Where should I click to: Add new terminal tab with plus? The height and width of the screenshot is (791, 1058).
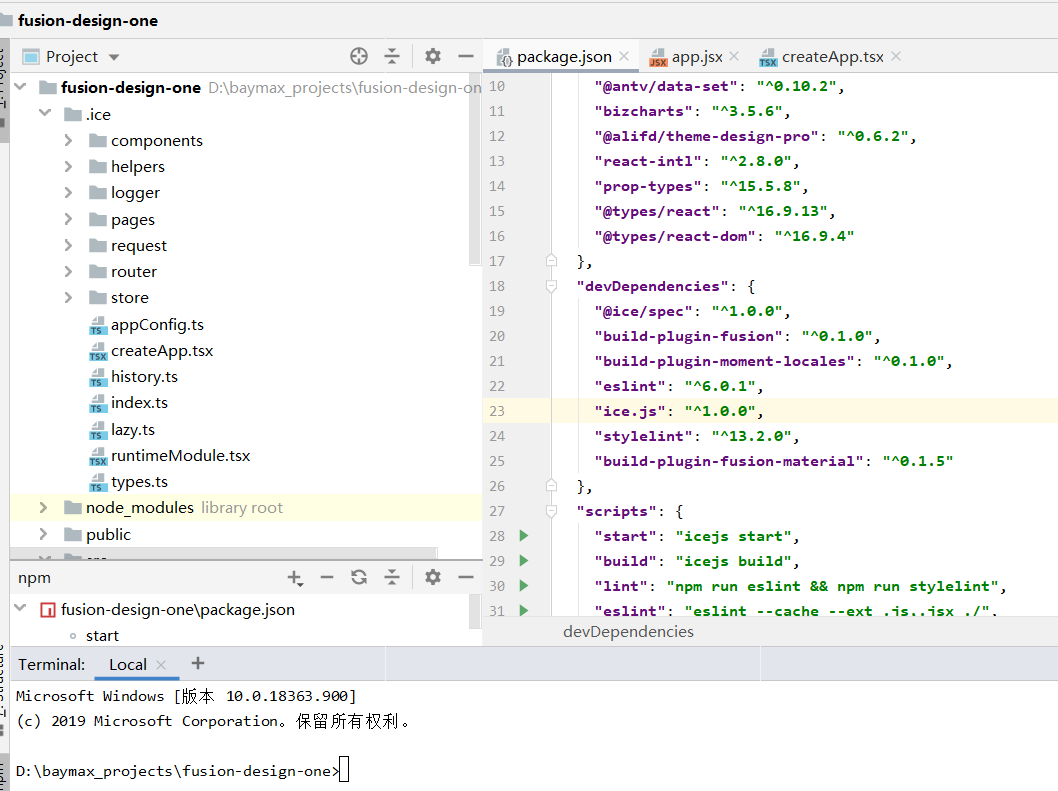(x=198, y=663)
